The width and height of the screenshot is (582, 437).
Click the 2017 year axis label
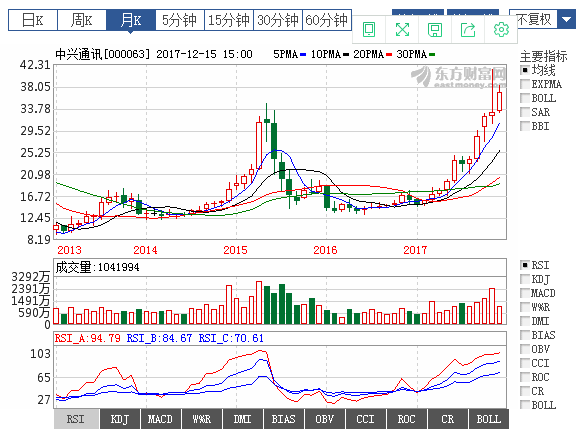tap(415, 250)
